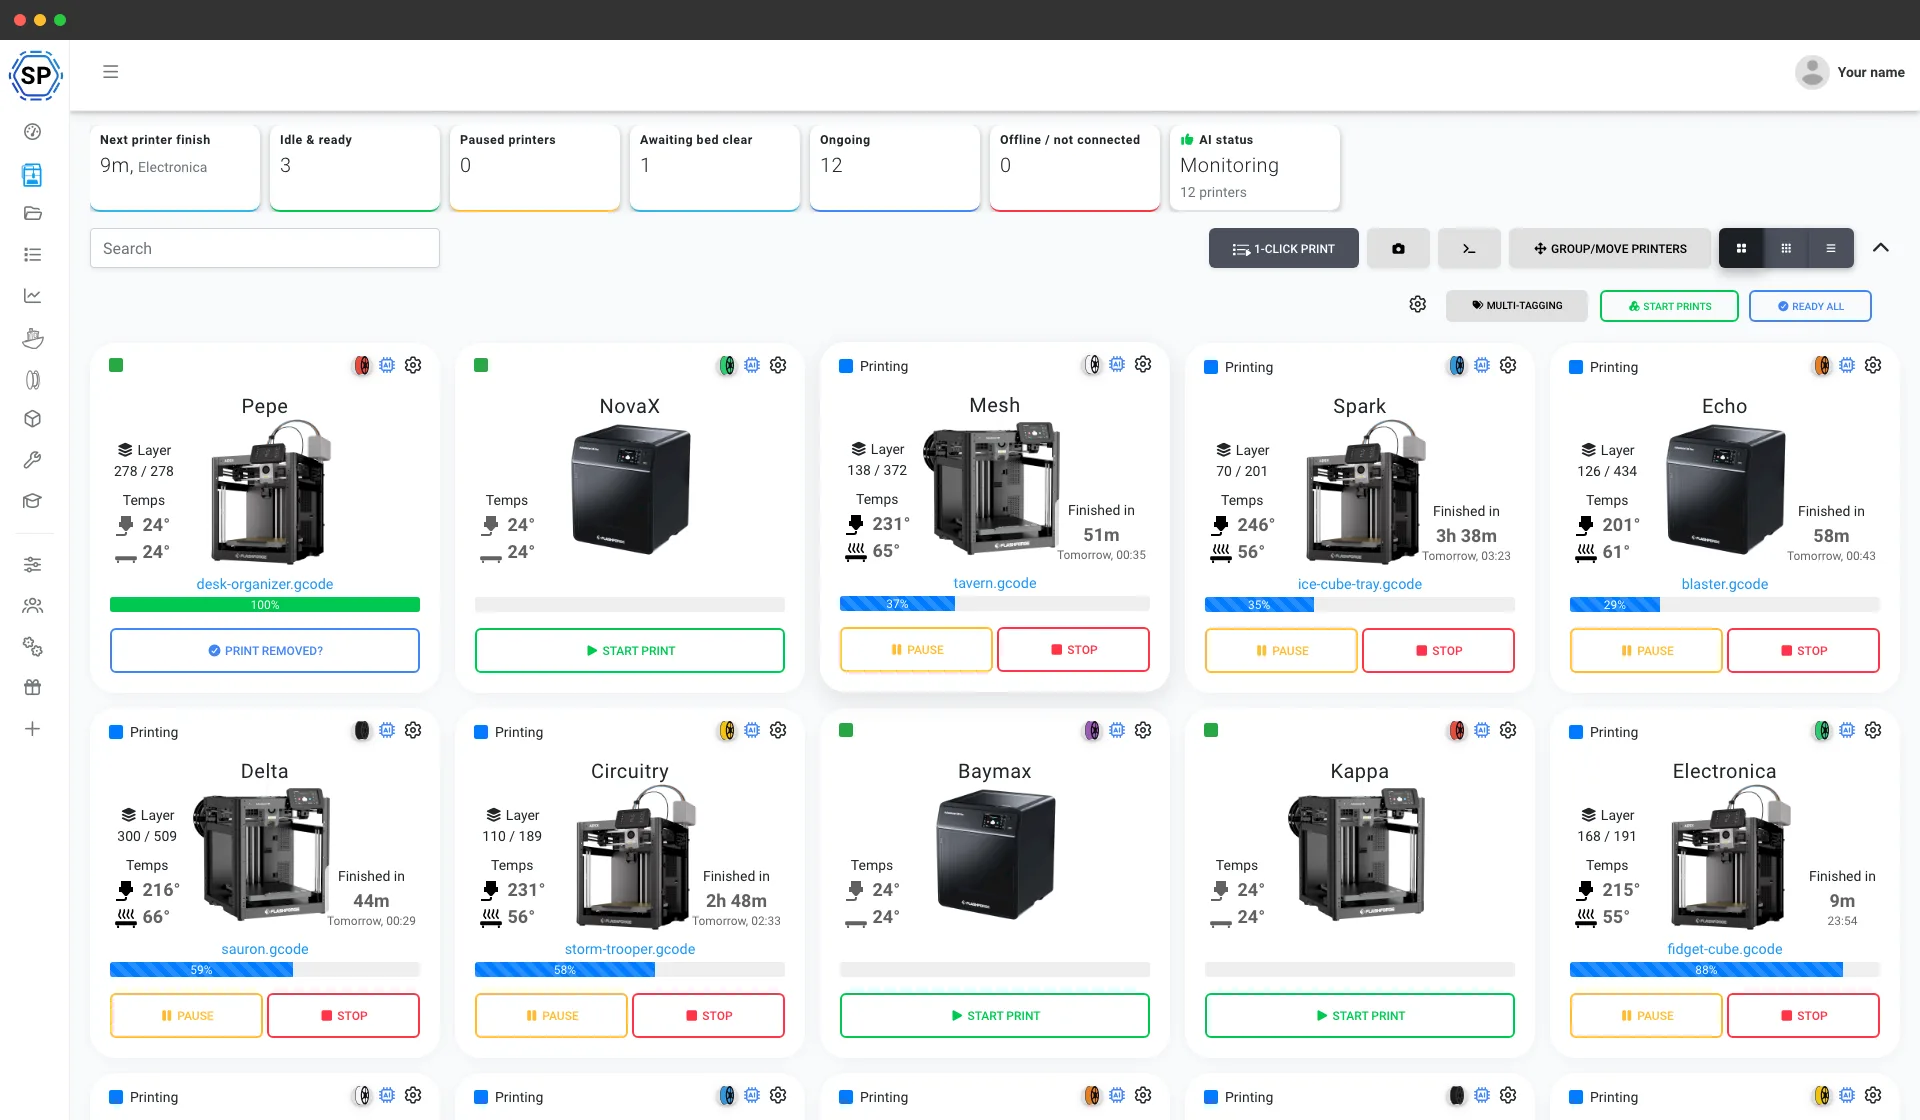This screenshot has height=1120, width=1920.
Task: Switch to large grid view
Action: click(1741, 248)
